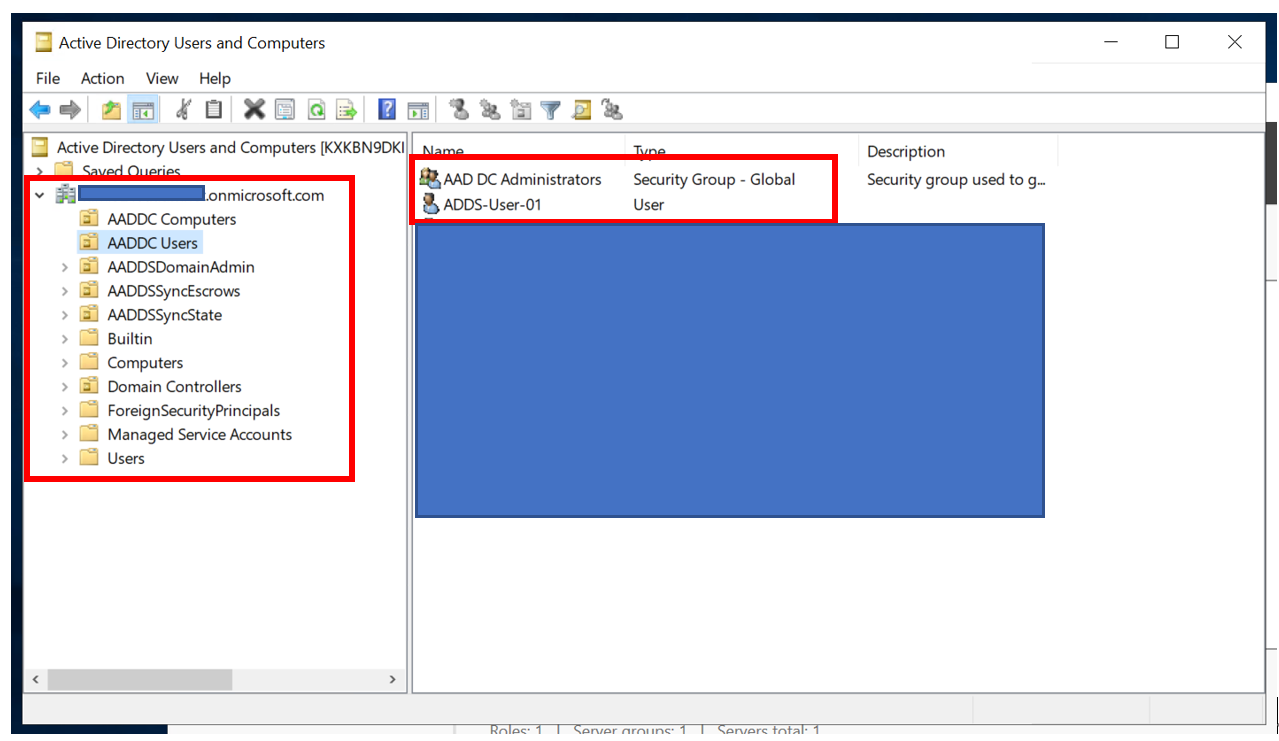Screen dimensions: 1279x741
Task: Click right arrow of tree pane scrollbar
Action: click(x=392, y=679)
